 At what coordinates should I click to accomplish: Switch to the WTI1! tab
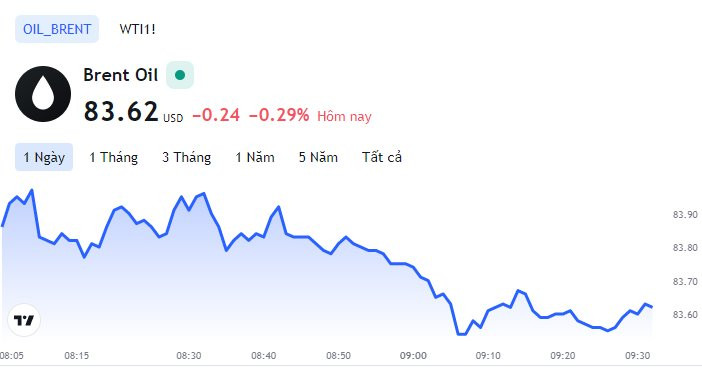tap(137, 29)
